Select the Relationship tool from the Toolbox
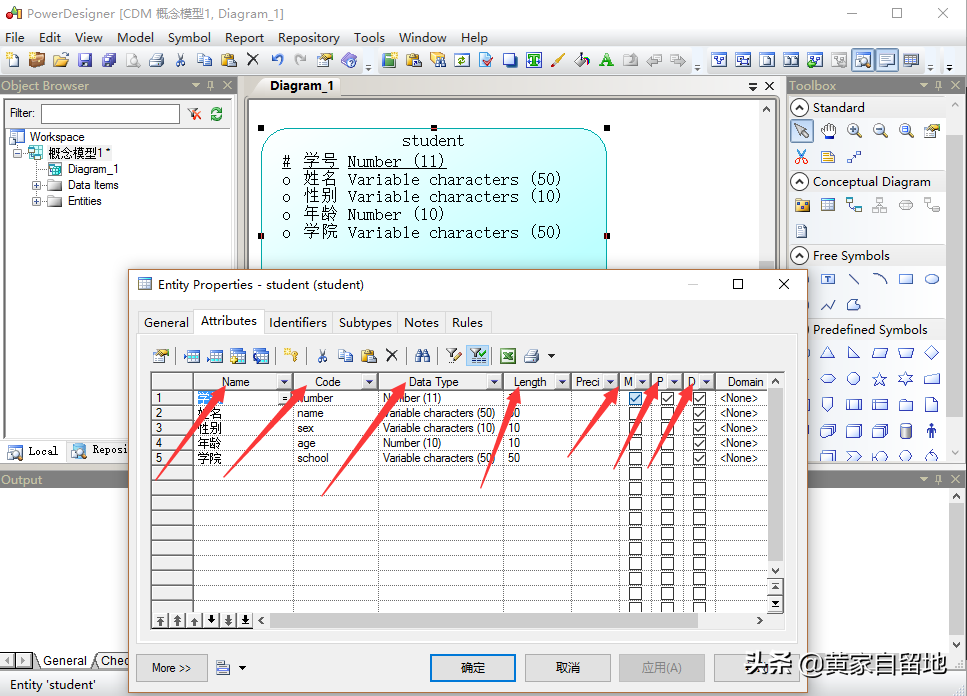The width and height of the screenshot is (967, 696). 854,205
